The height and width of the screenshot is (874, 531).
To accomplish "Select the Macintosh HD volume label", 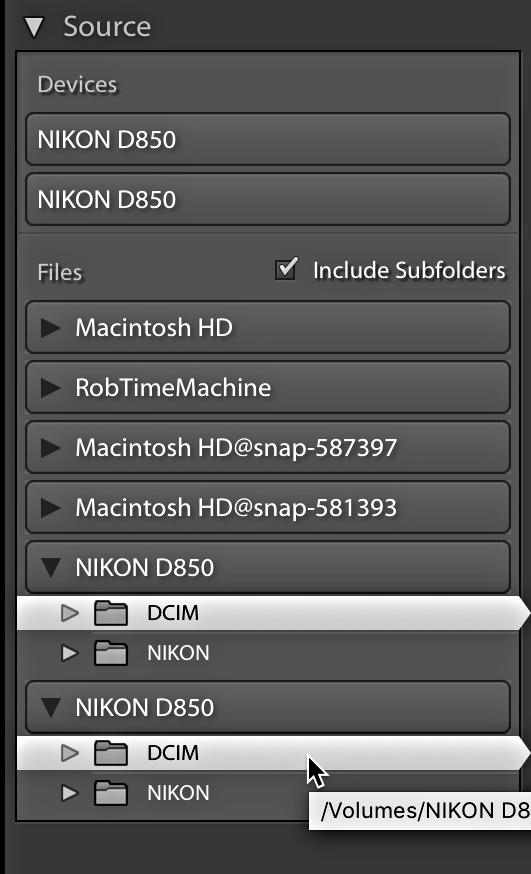I will point(154,328).
